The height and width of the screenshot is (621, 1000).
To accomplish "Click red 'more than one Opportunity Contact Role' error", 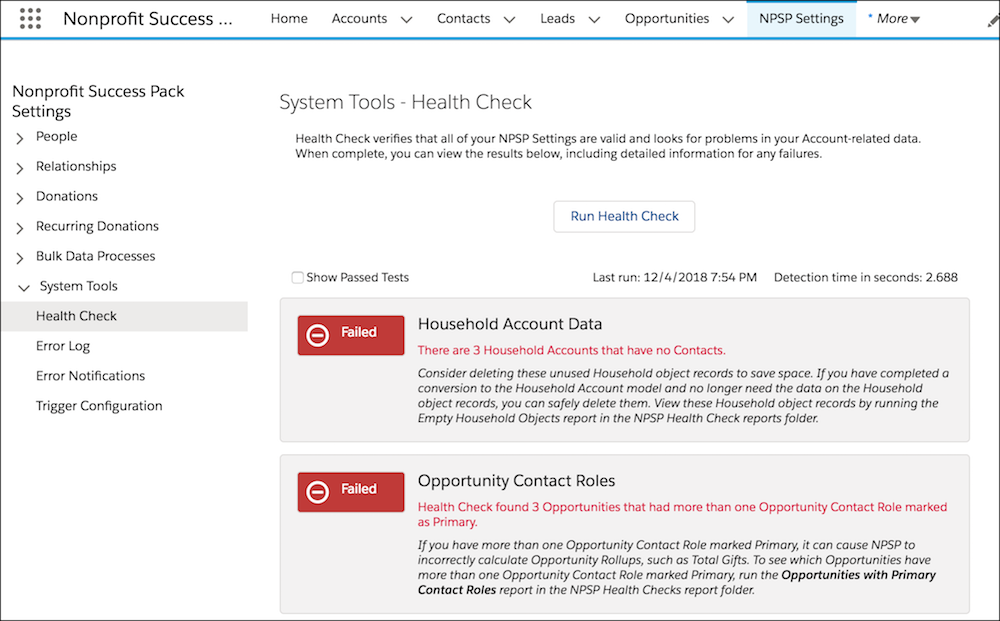I will coord(682,514).
